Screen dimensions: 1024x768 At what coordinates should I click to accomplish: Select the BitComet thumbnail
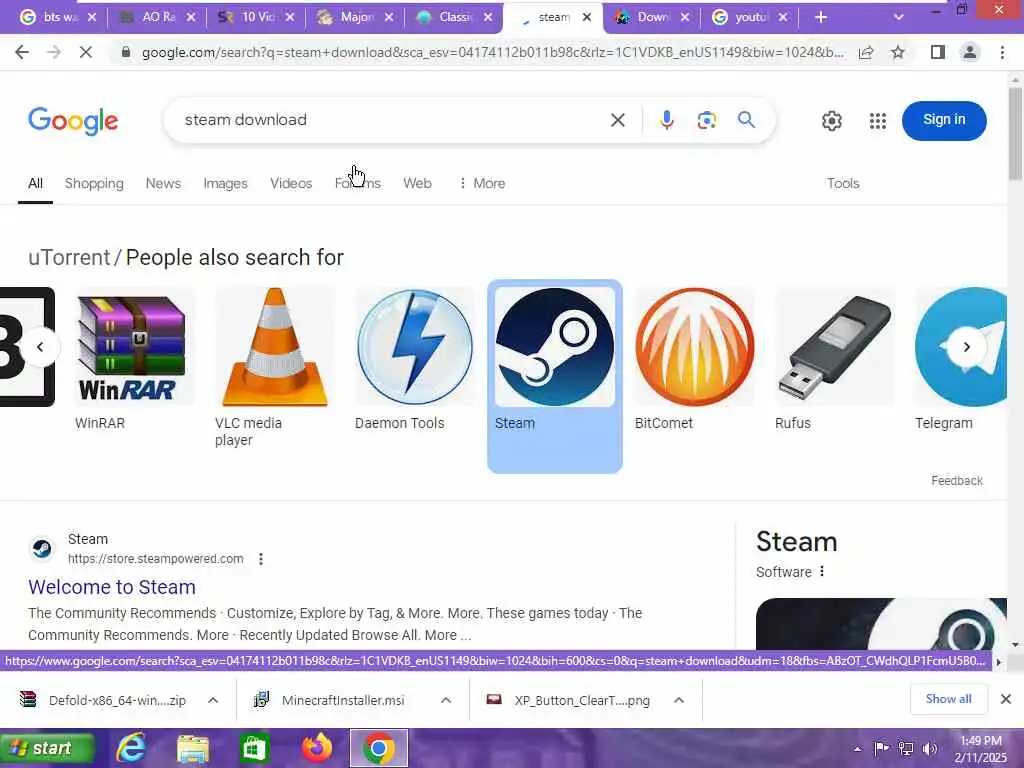pyautogui.click(x=695, y=347)
